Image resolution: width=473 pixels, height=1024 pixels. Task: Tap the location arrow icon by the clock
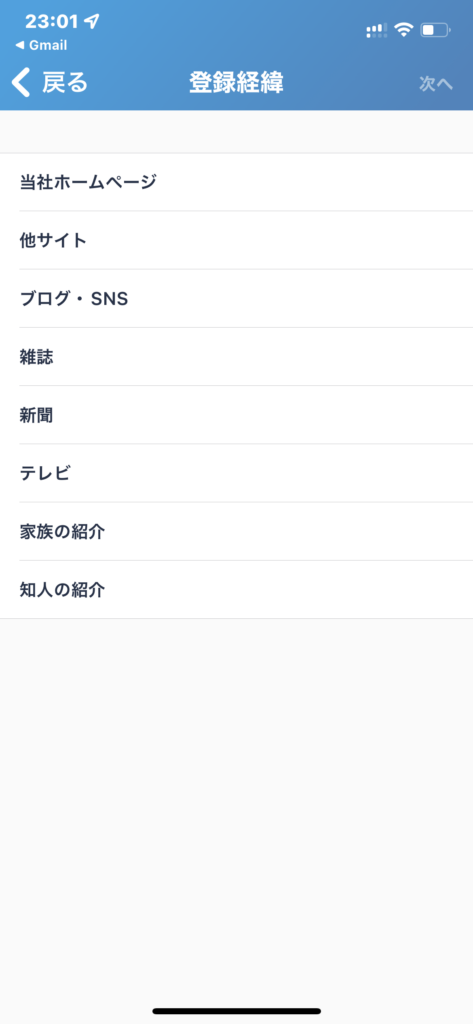pos(92,22)
